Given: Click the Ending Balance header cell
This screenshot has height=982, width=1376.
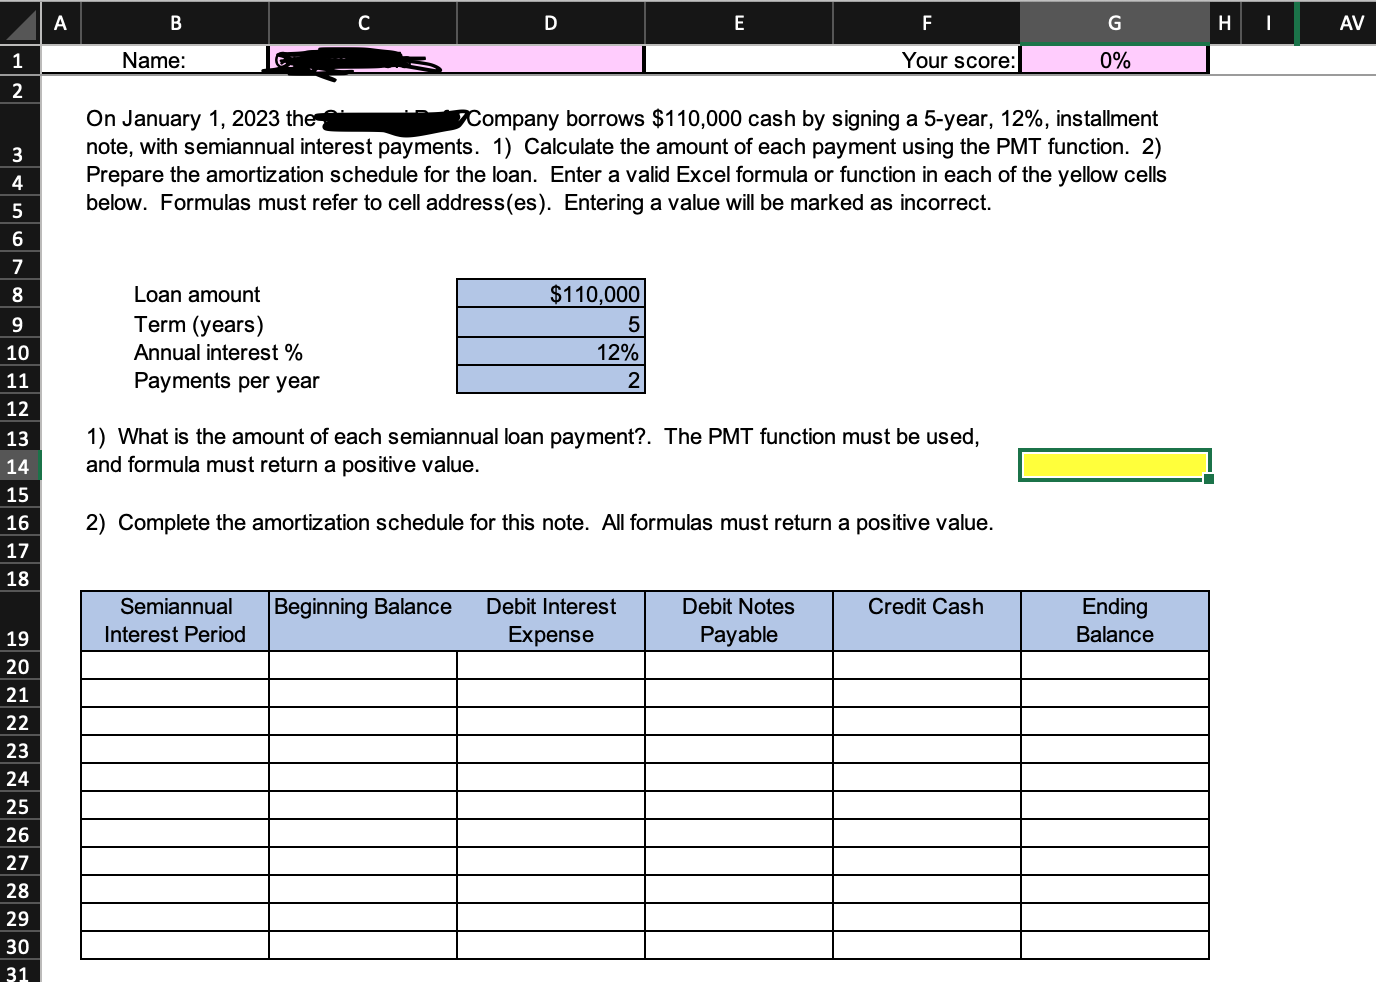Looking at the screenshot, I should (1115, 621).
